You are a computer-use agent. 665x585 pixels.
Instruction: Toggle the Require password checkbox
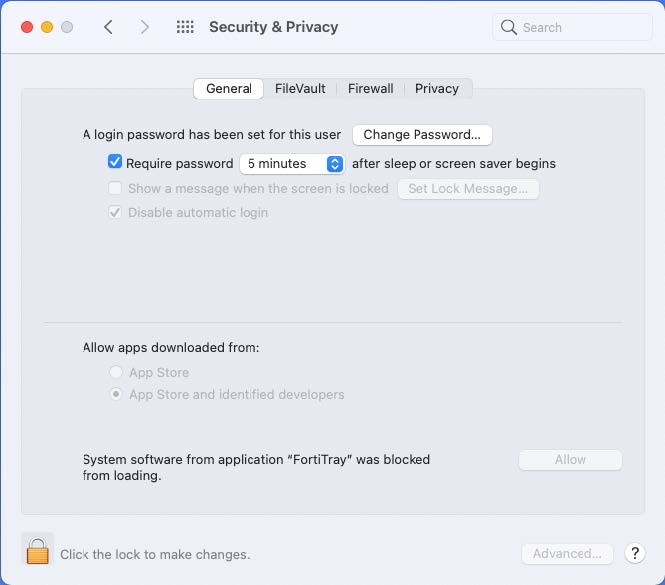pyautogui.click(x=115, y=162)
